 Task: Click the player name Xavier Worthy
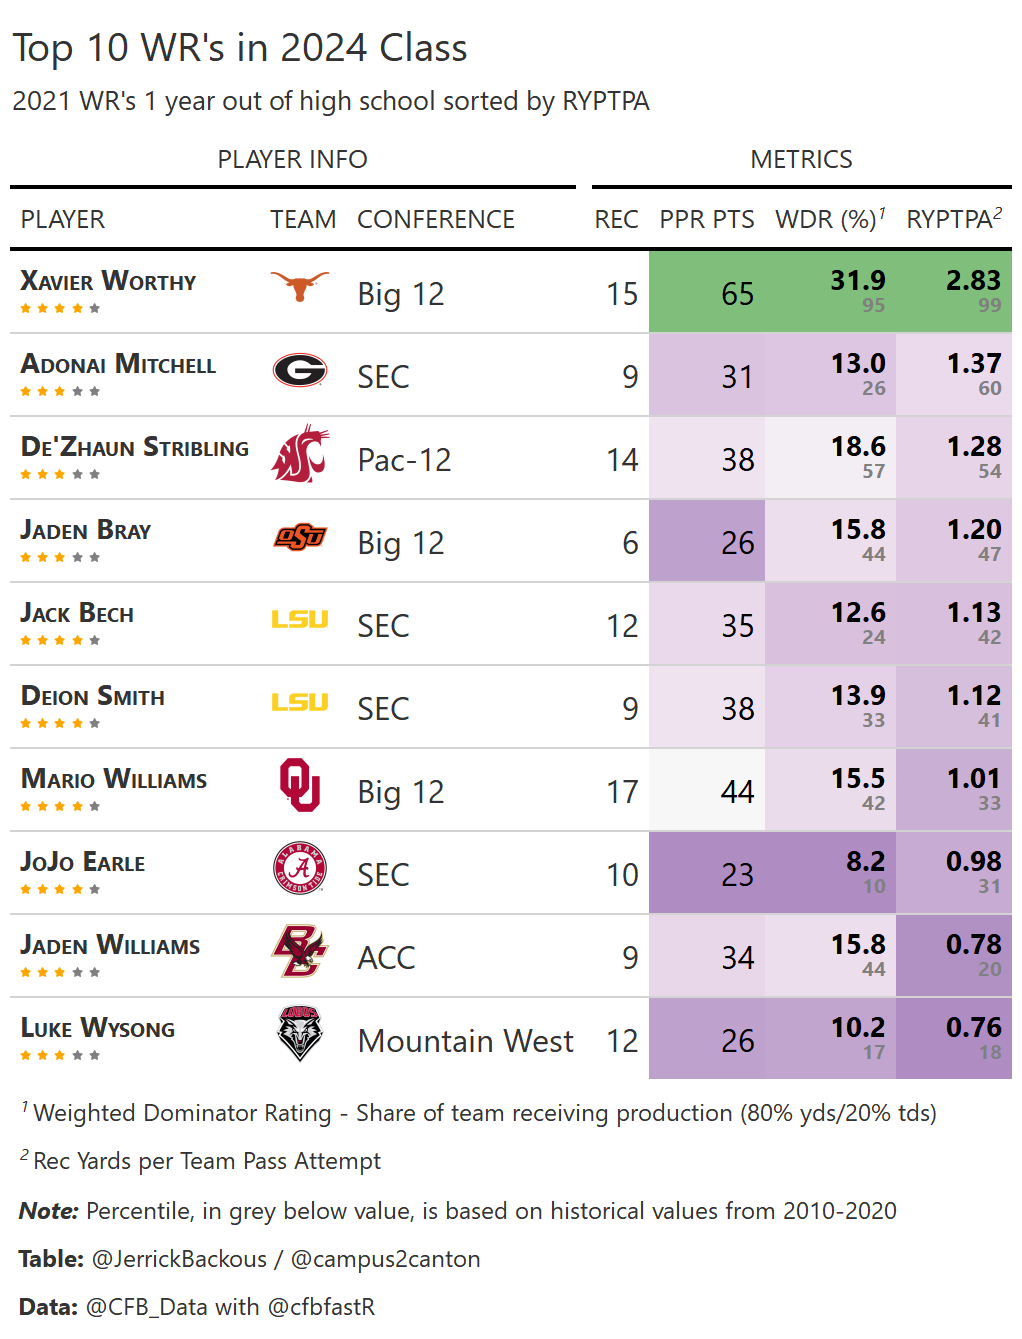point(108,281)
